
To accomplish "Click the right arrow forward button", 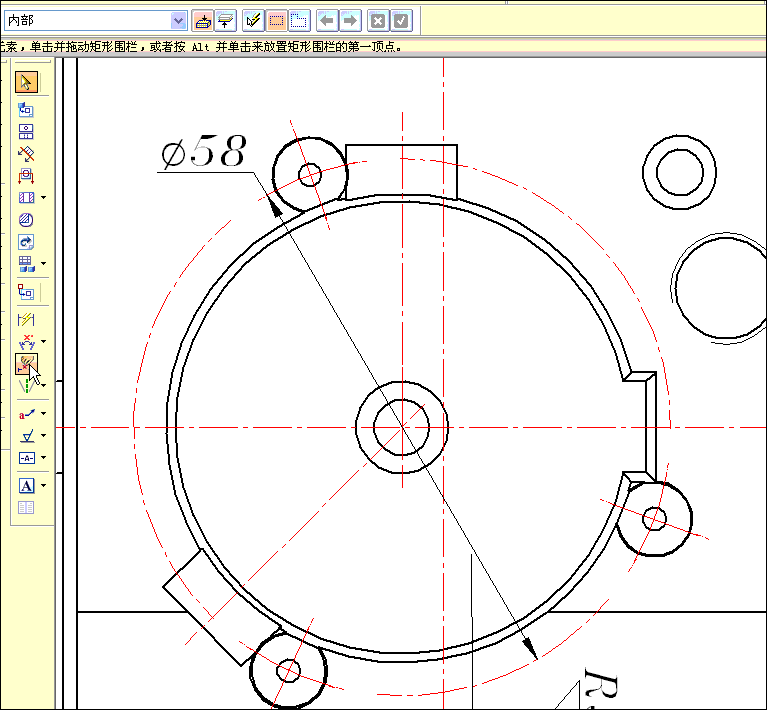I will (350, 21).
